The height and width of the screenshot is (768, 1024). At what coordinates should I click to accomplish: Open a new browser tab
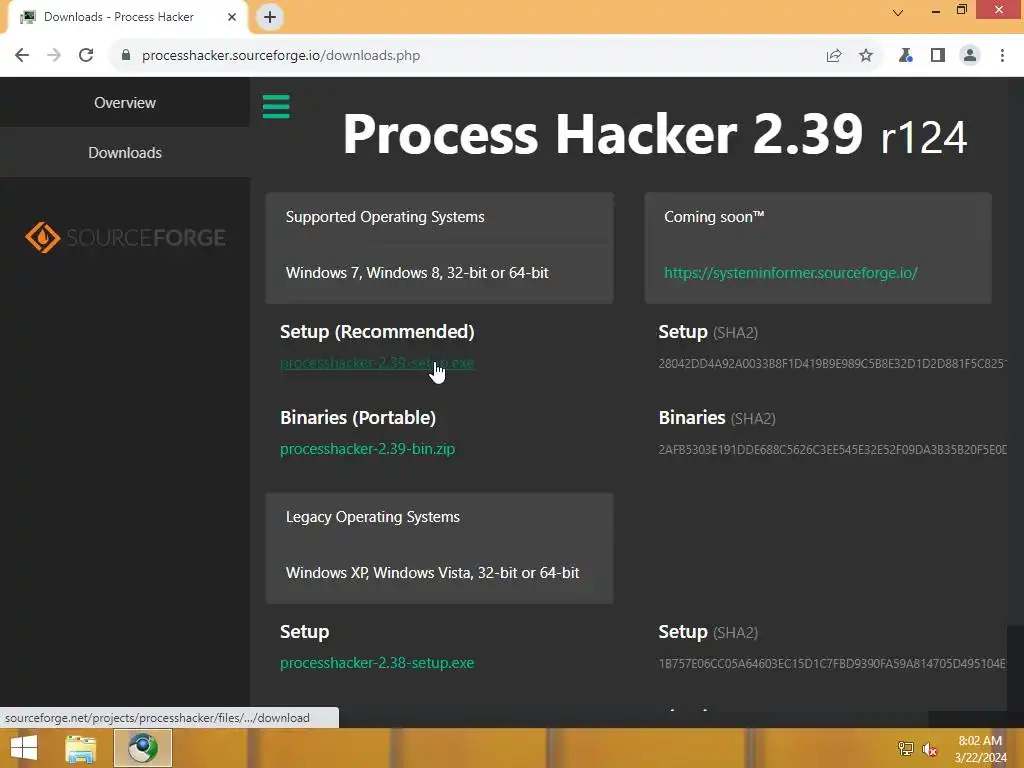[270, 17]
